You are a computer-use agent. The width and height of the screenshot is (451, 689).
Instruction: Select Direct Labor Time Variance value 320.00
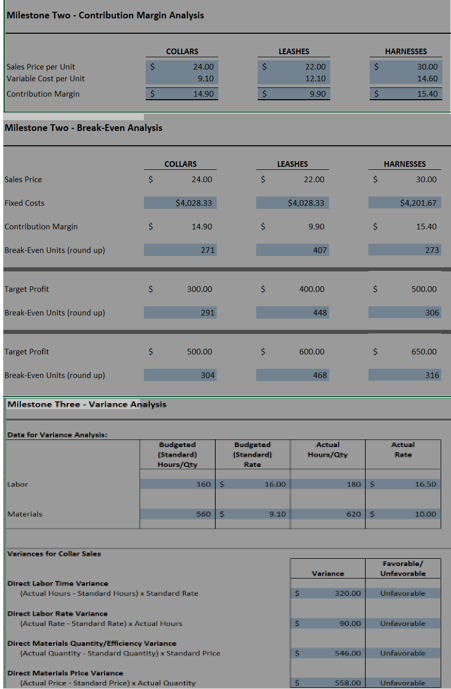pyautogui.click(x=328, y=593)
